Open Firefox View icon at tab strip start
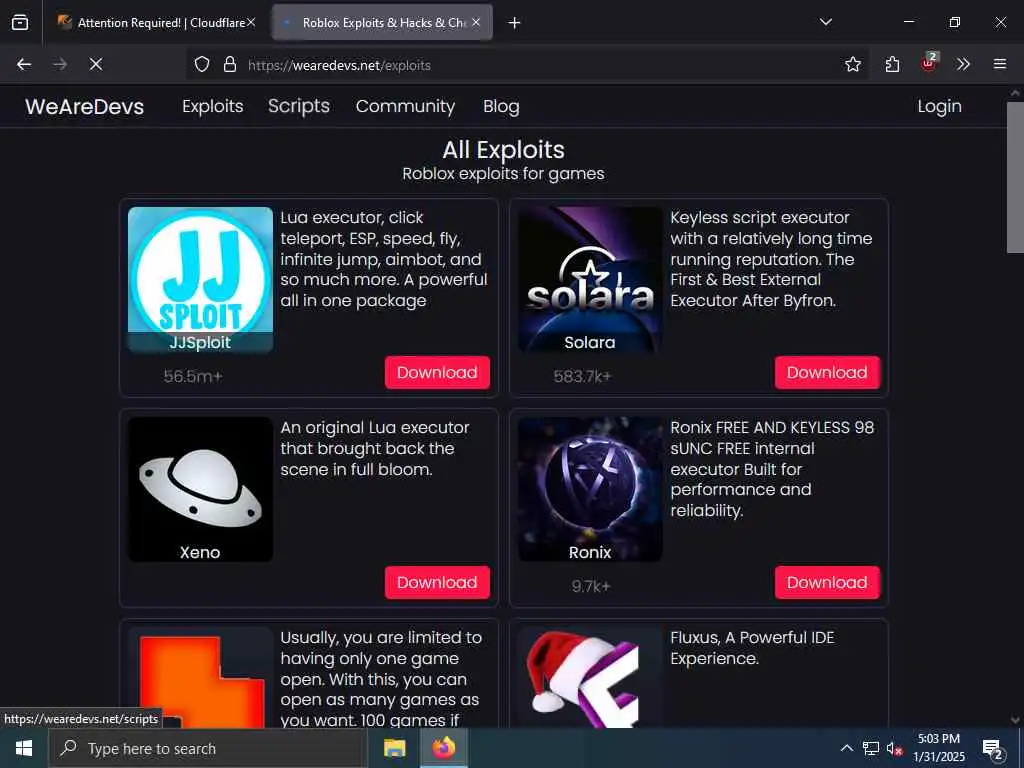This screenshot has width=1024, height=768. [x=20, y=22]
